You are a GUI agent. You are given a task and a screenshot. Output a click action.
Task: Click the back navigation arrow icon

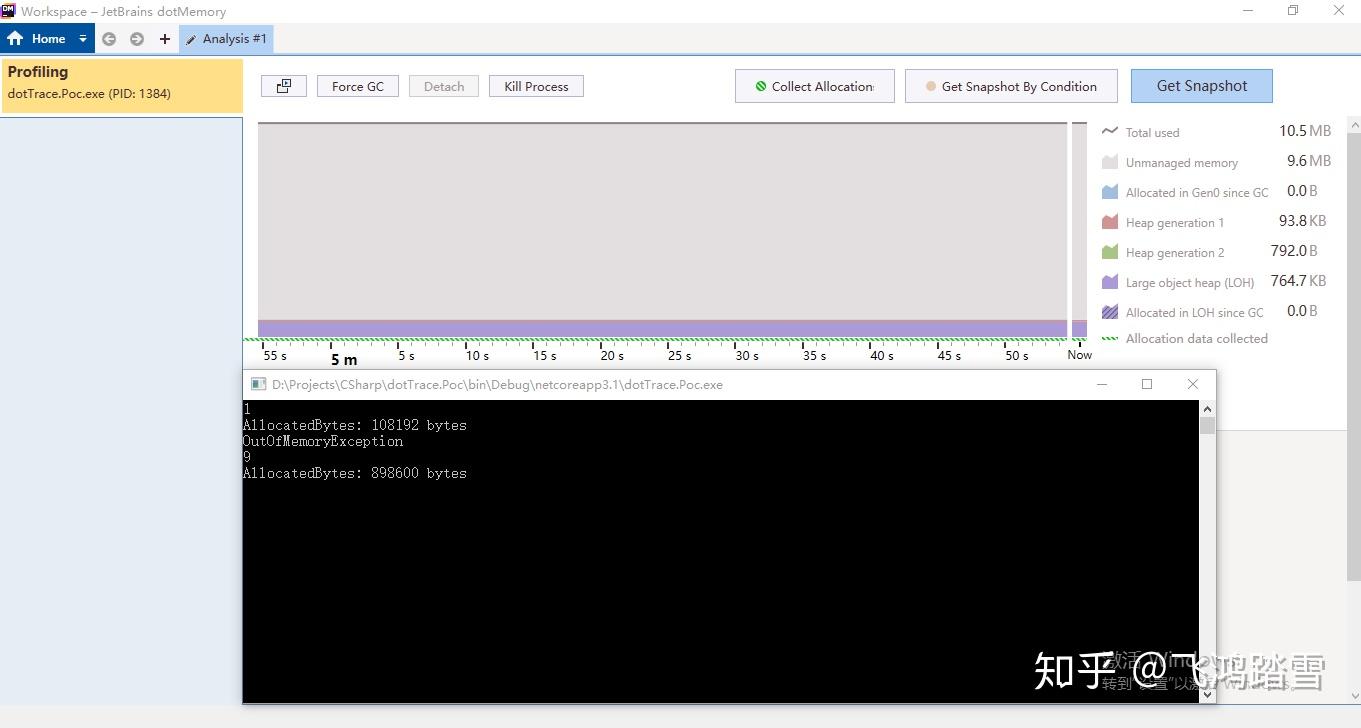click(x=108, y=39)
